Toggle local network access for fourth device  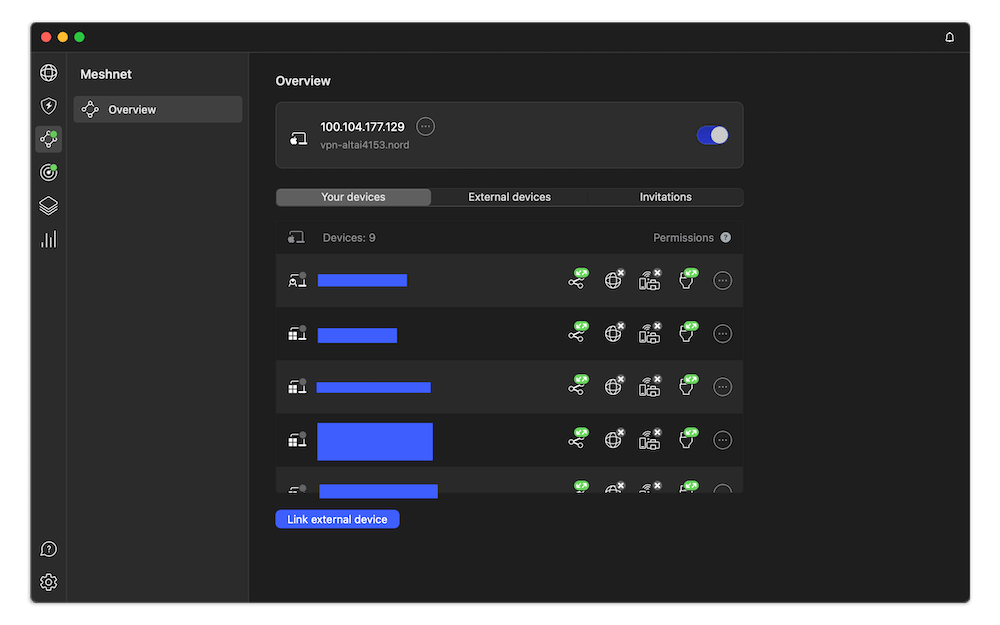tap(651, 439)
